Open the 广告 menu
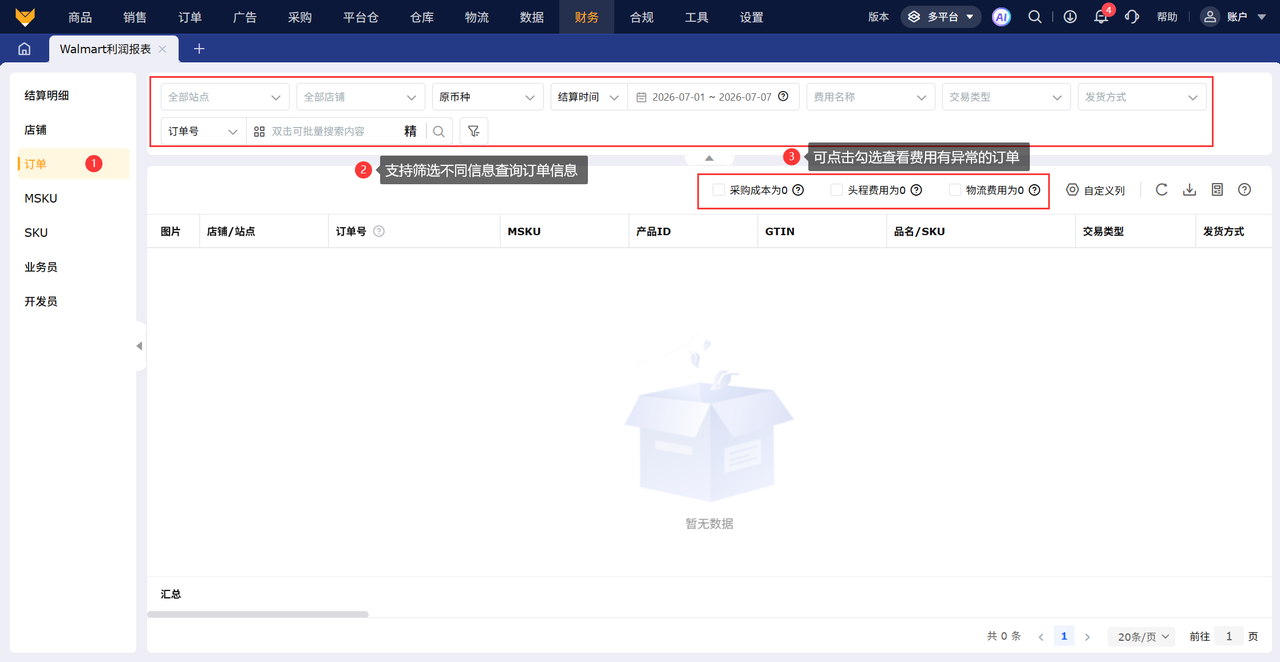 245,17
